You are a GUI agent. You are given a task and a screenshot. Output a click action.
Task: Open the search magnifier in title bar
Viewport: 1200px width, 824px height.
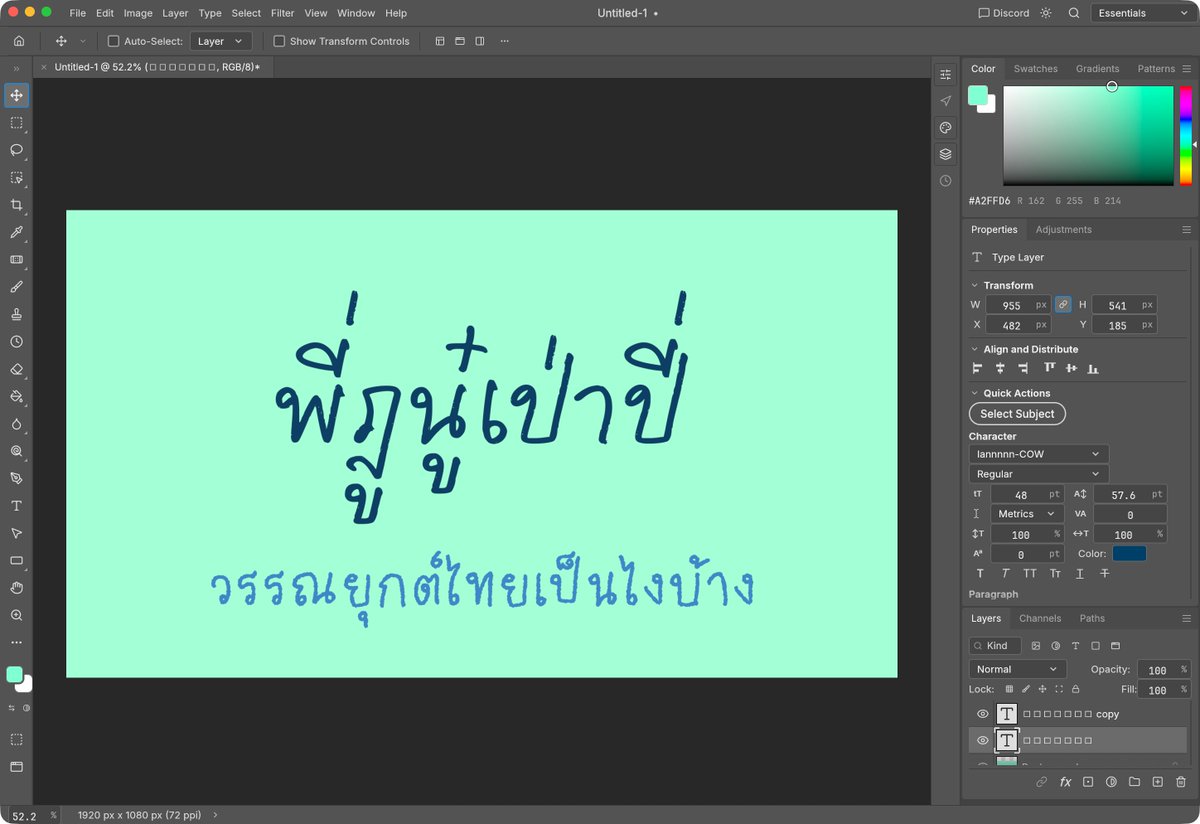1074,13
